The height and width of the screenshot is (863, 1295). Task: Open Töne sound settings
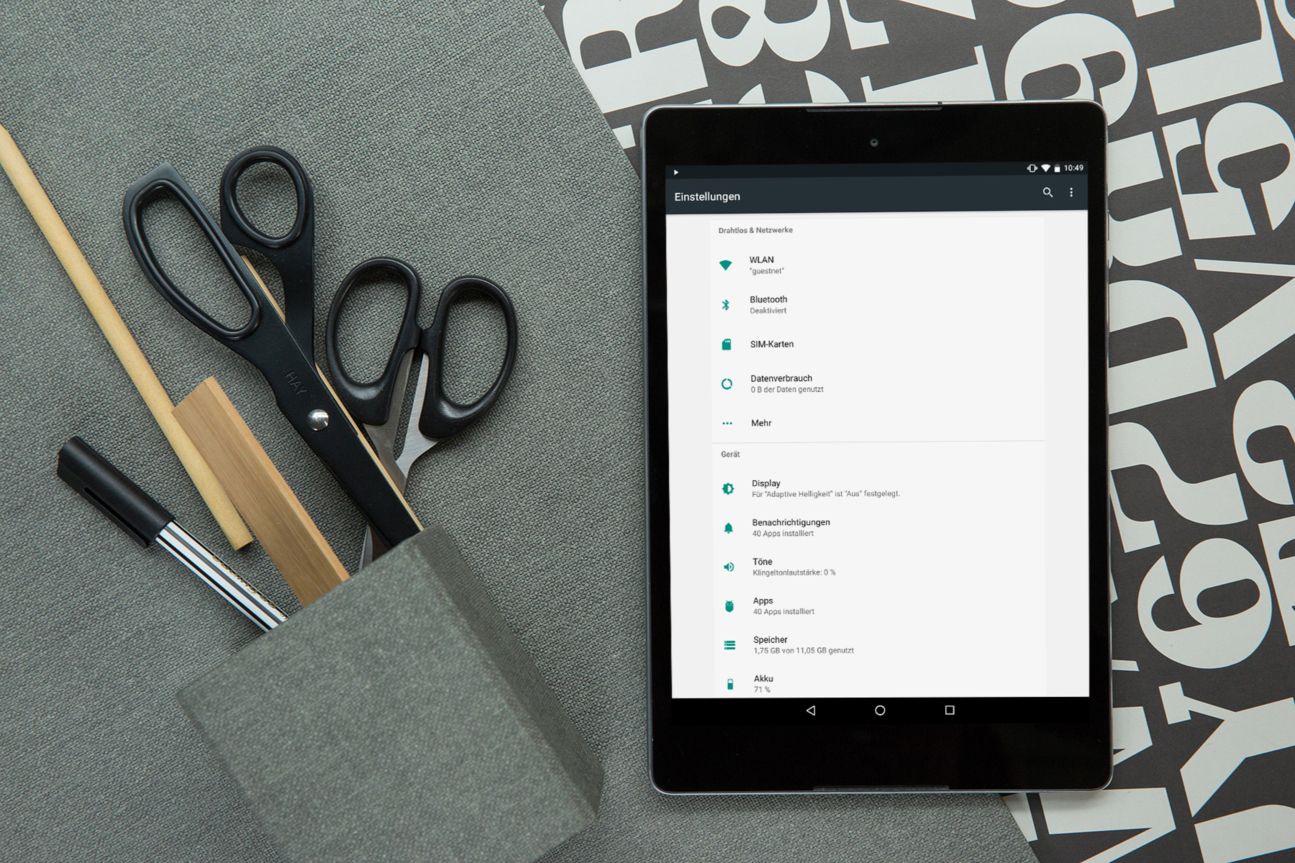pyautogui.click(x=879, y=567)
